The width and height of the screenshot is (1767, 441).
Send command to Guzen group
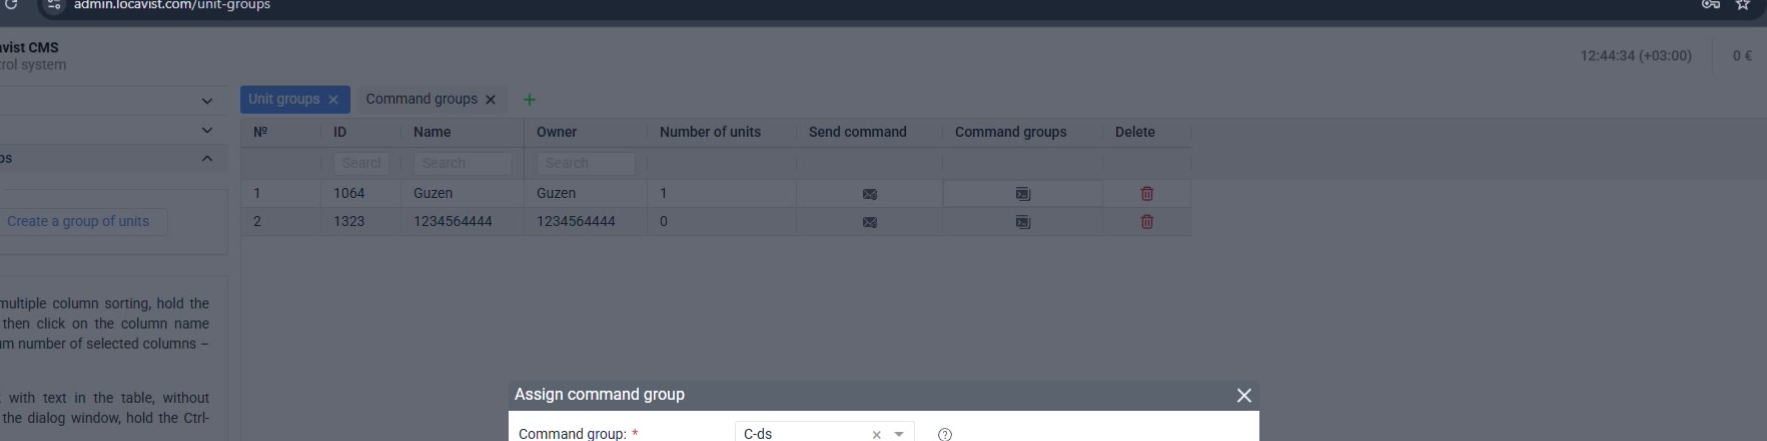point(869,194)
